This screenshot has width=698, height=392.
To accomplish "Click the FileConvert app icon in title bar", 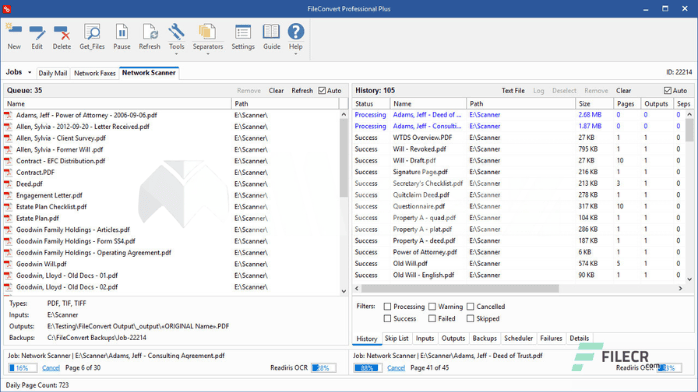I will point(7,9).
